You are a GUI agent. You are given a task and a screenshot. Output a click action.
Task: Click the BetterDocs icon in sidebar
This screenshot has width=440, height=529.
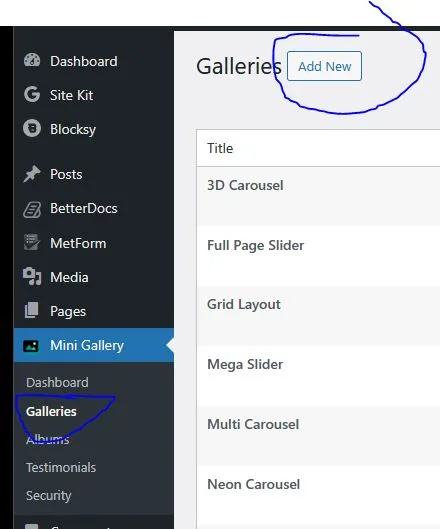coord(32,209)
